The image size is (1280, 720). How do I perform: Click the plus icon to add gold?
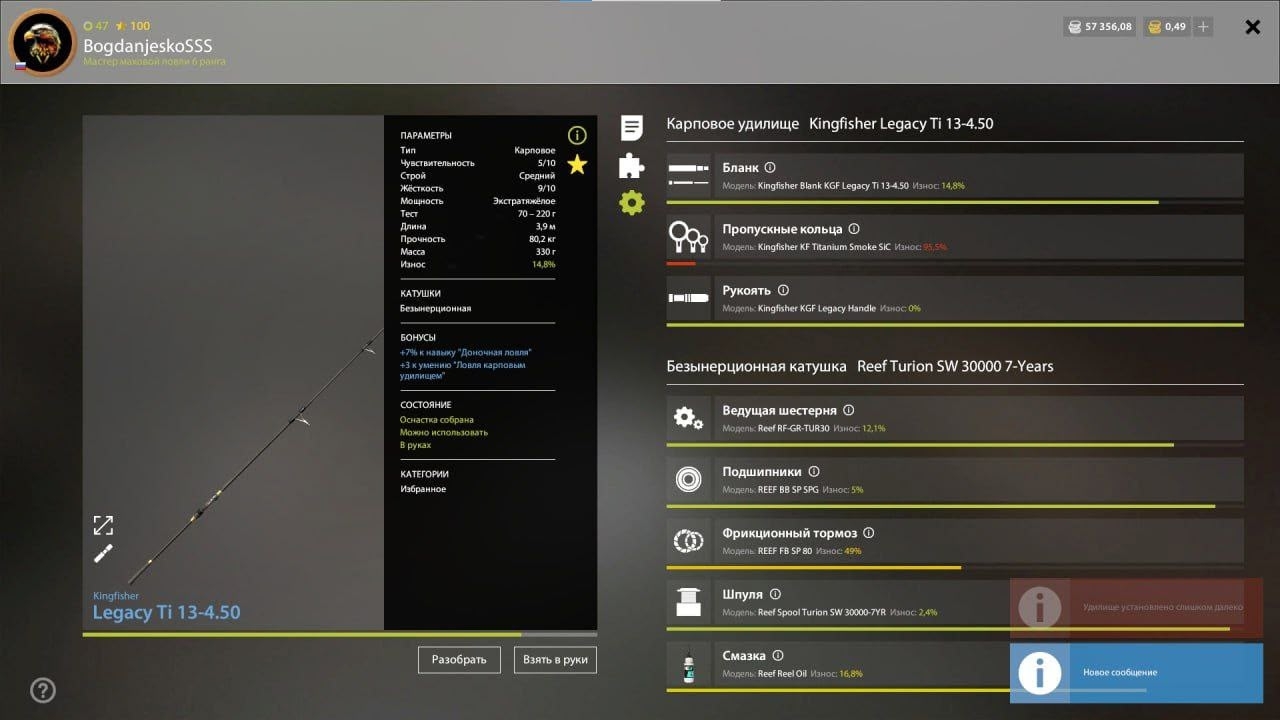tap(1203, 27)
